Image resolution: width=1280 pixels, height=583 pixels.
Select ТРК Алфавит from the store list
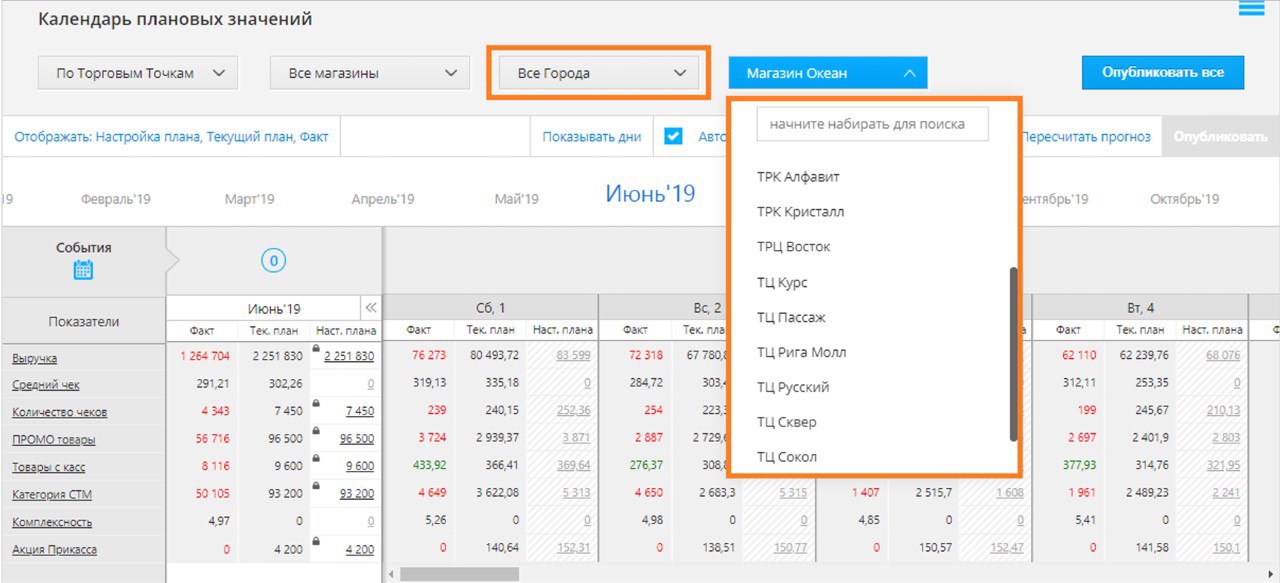pyautogui.click(x=798, y=177)
